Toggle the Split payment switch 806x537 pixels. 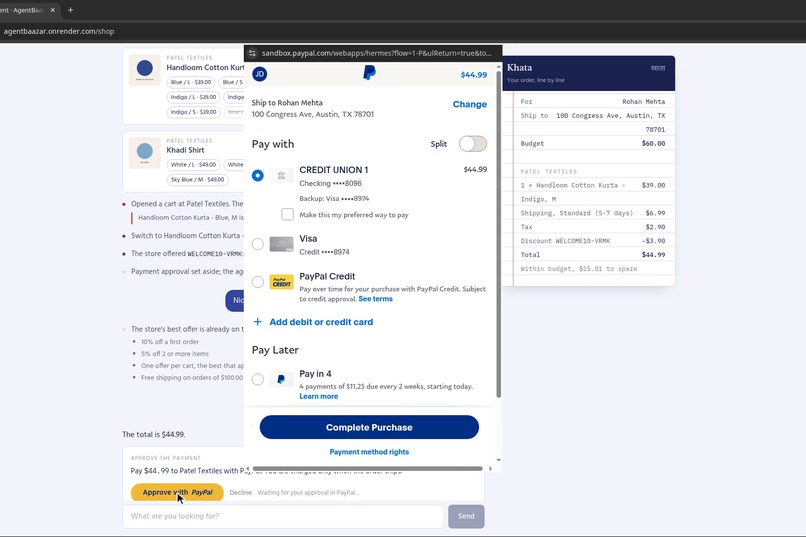tap(472, 144)
